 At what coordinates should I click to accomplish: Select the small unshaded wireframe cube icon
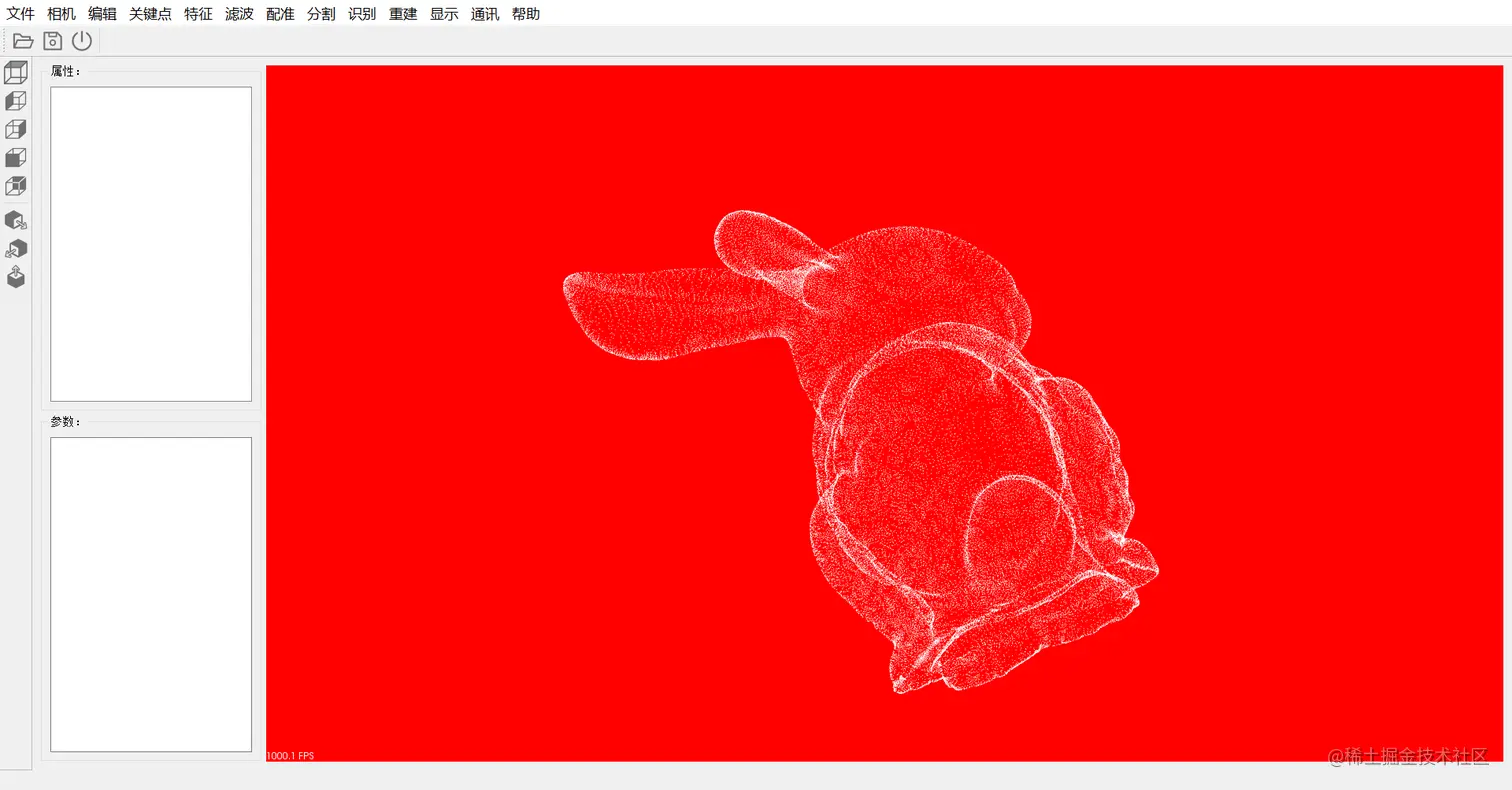coord(16,129)
